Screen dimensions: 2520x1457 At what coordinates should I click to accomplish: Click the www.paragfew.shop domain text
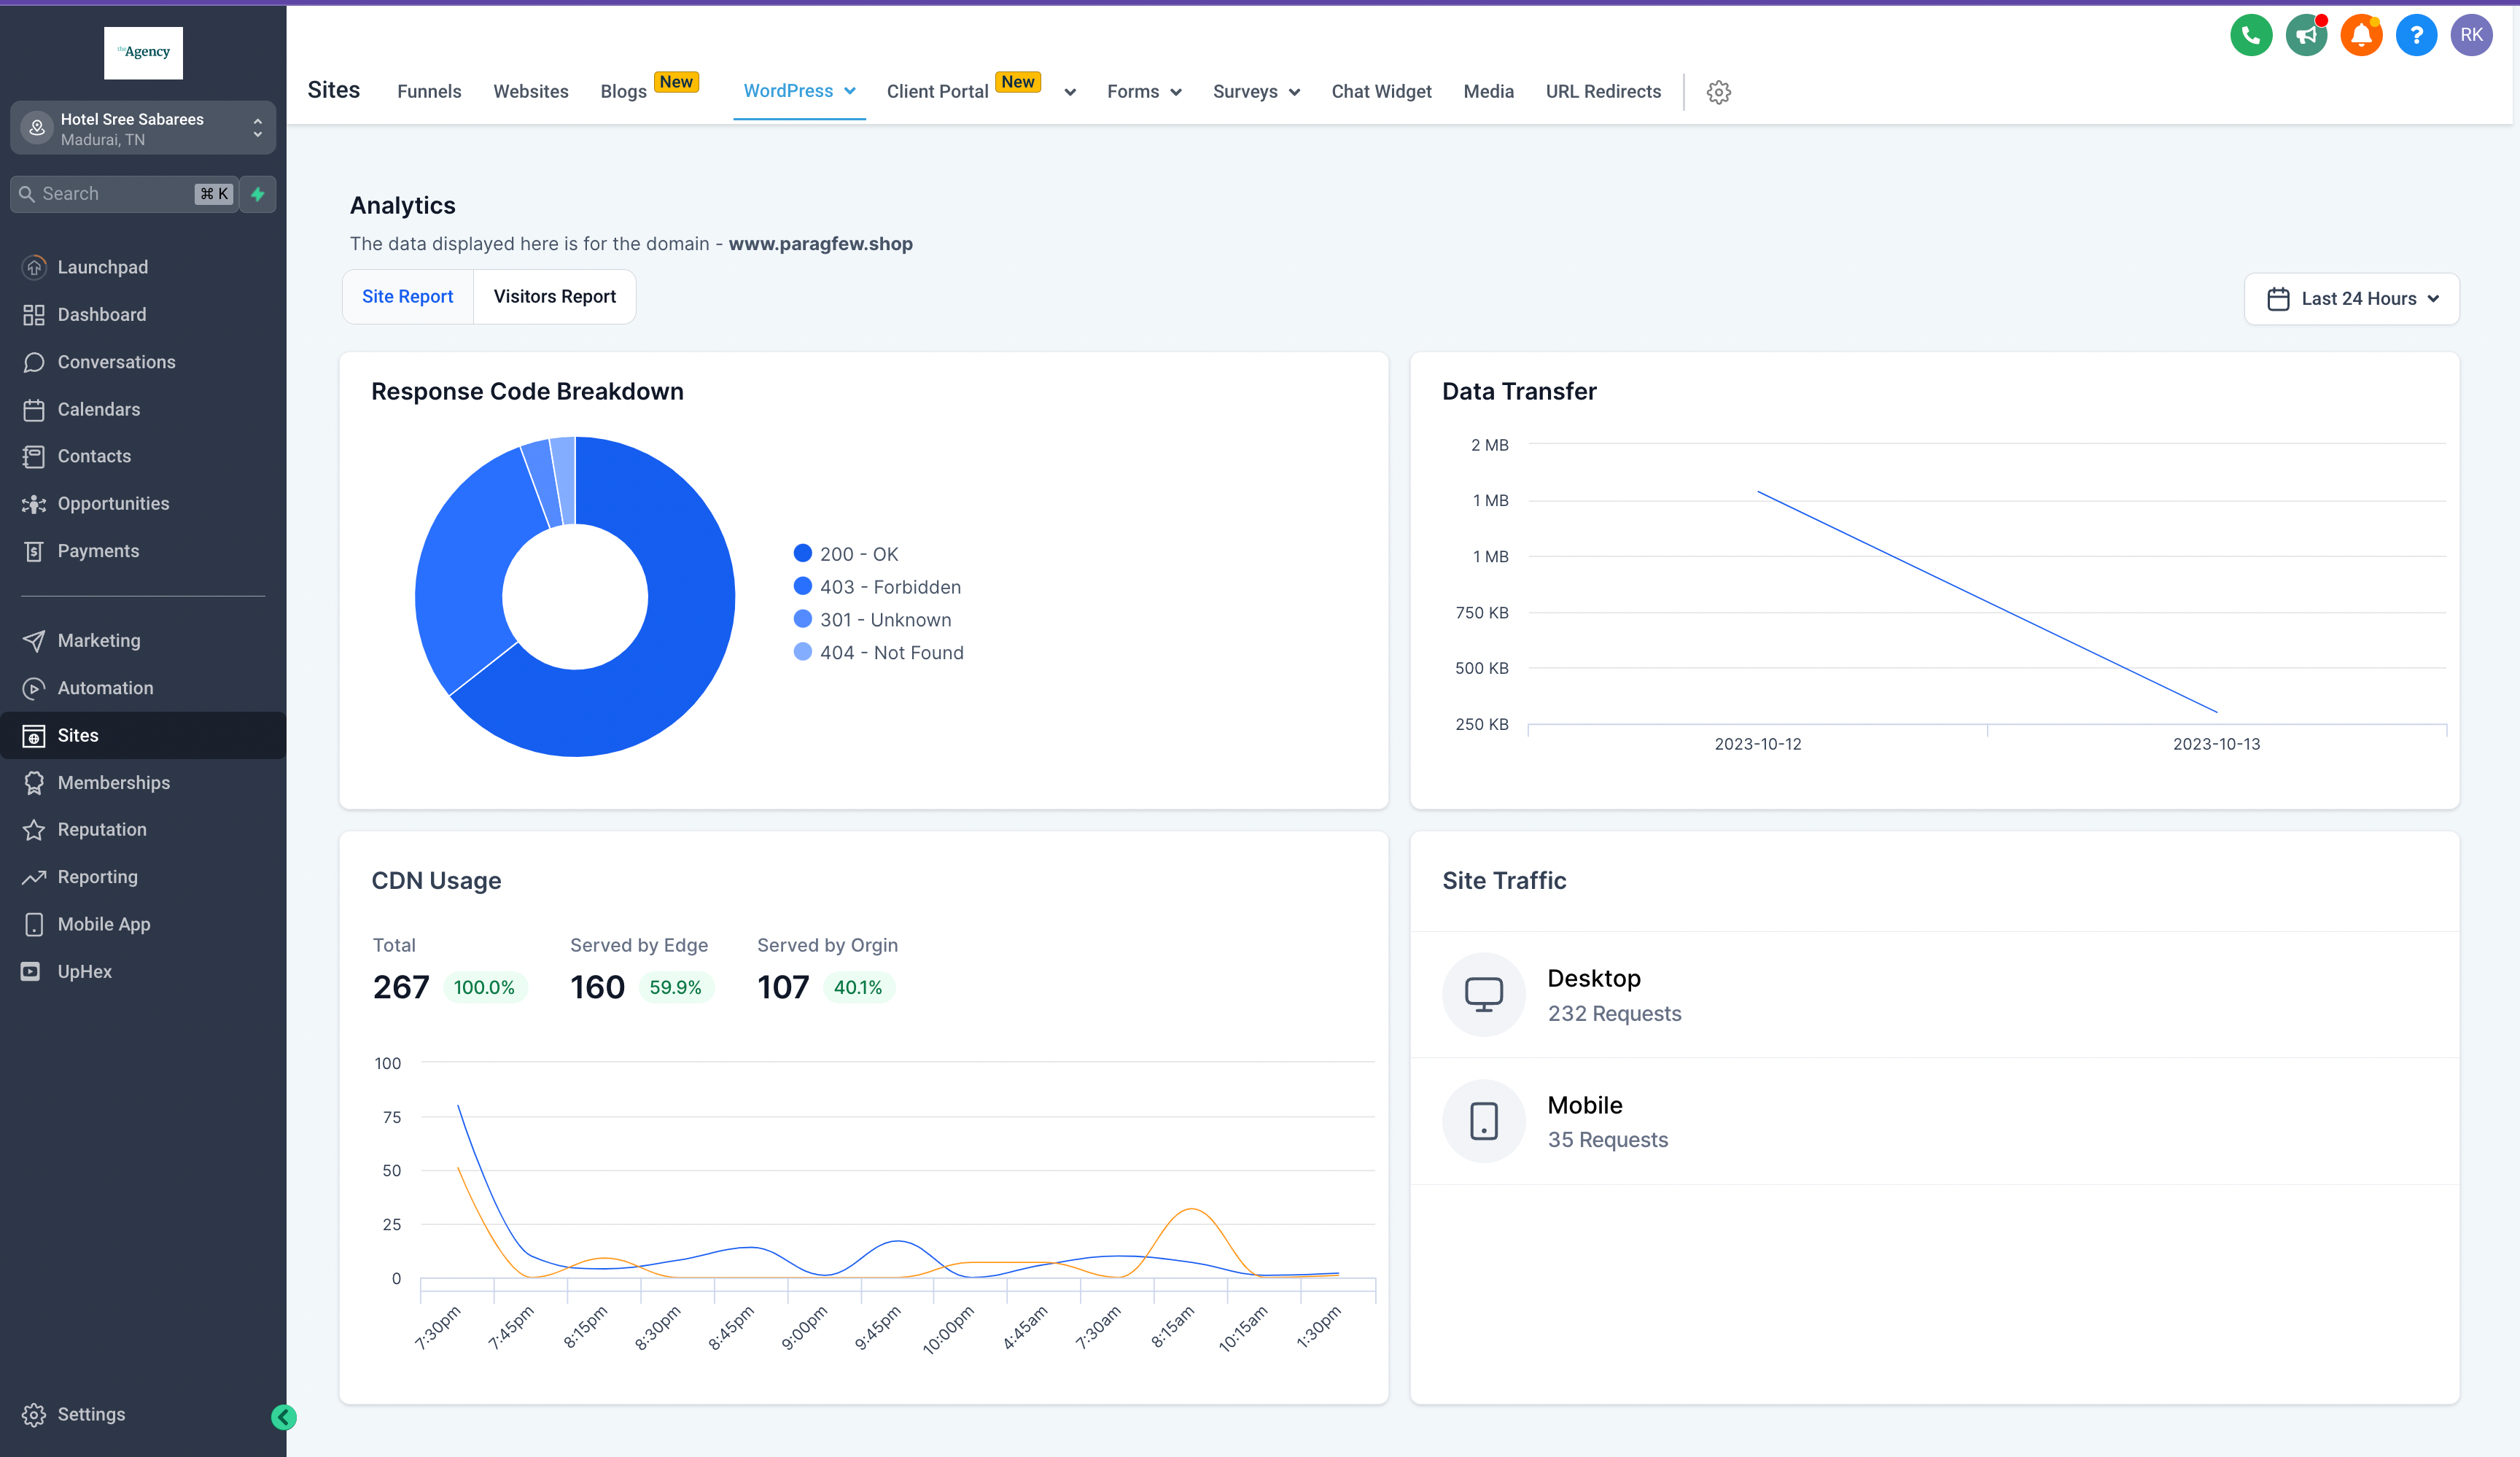pyautogui.click(x=820, y=244)
